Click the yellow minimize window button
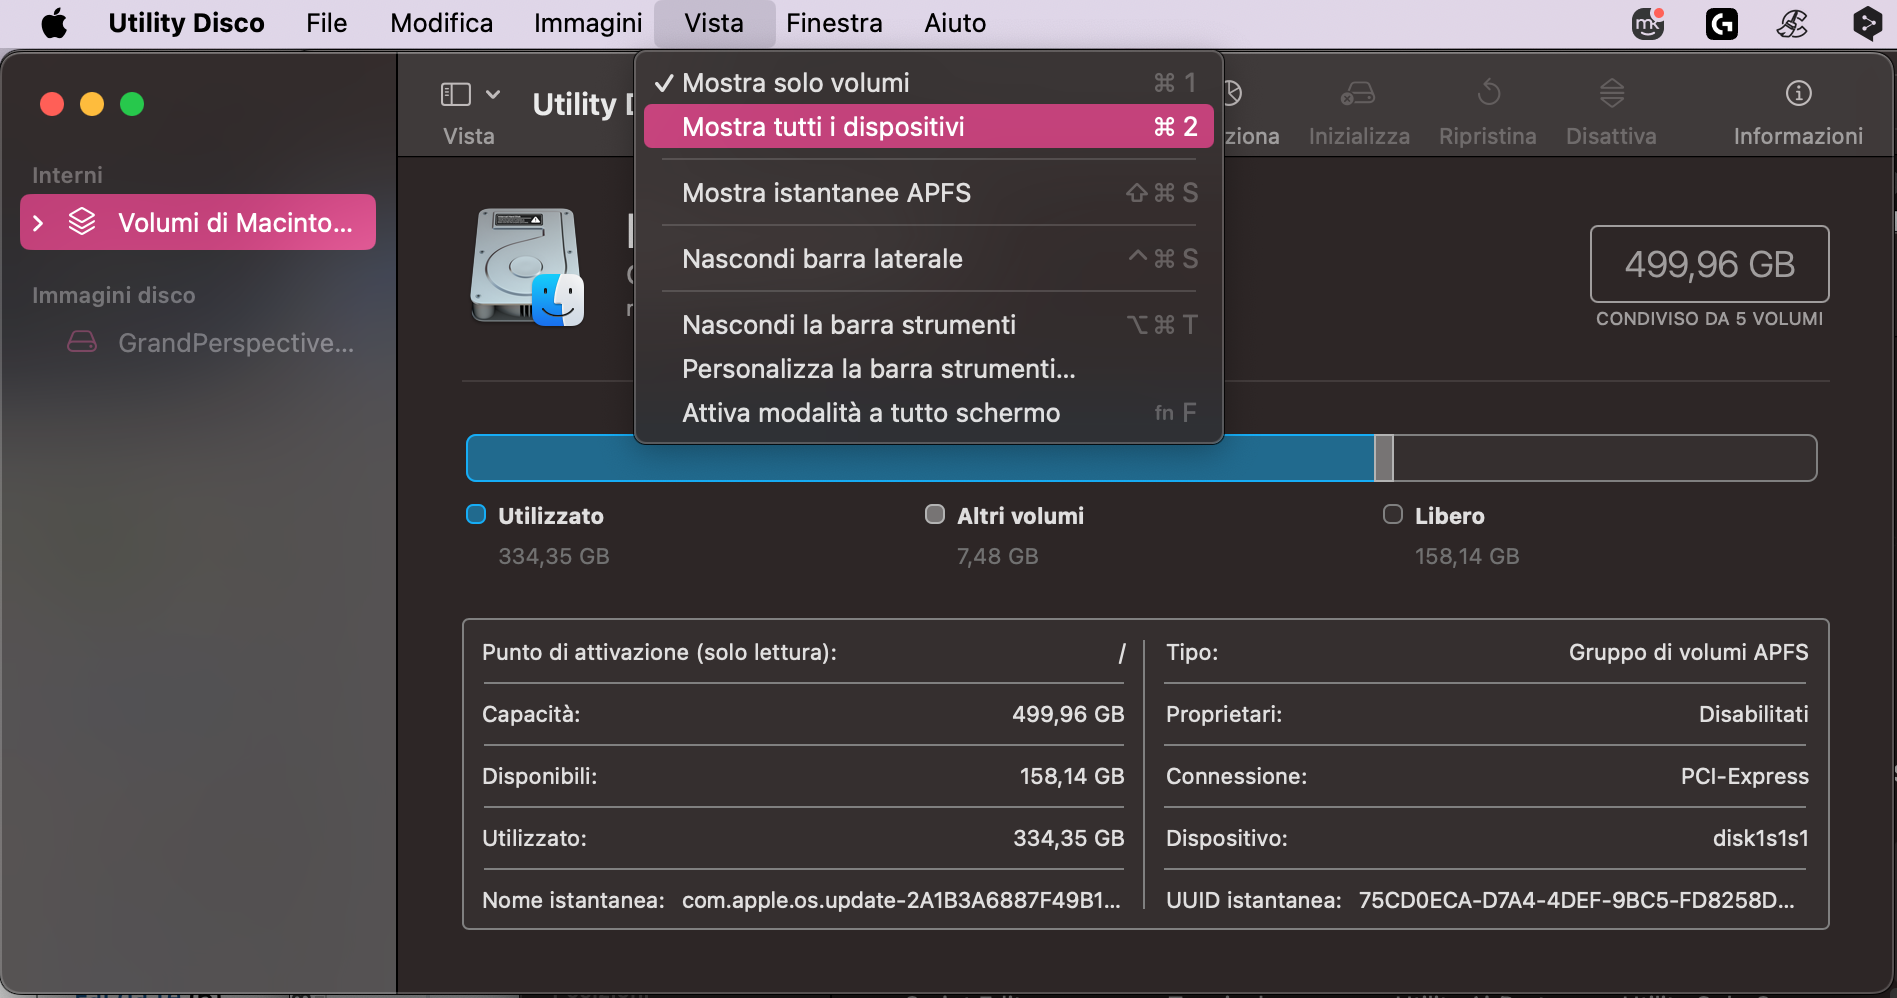1897x998 pixels. click(92, 104)
